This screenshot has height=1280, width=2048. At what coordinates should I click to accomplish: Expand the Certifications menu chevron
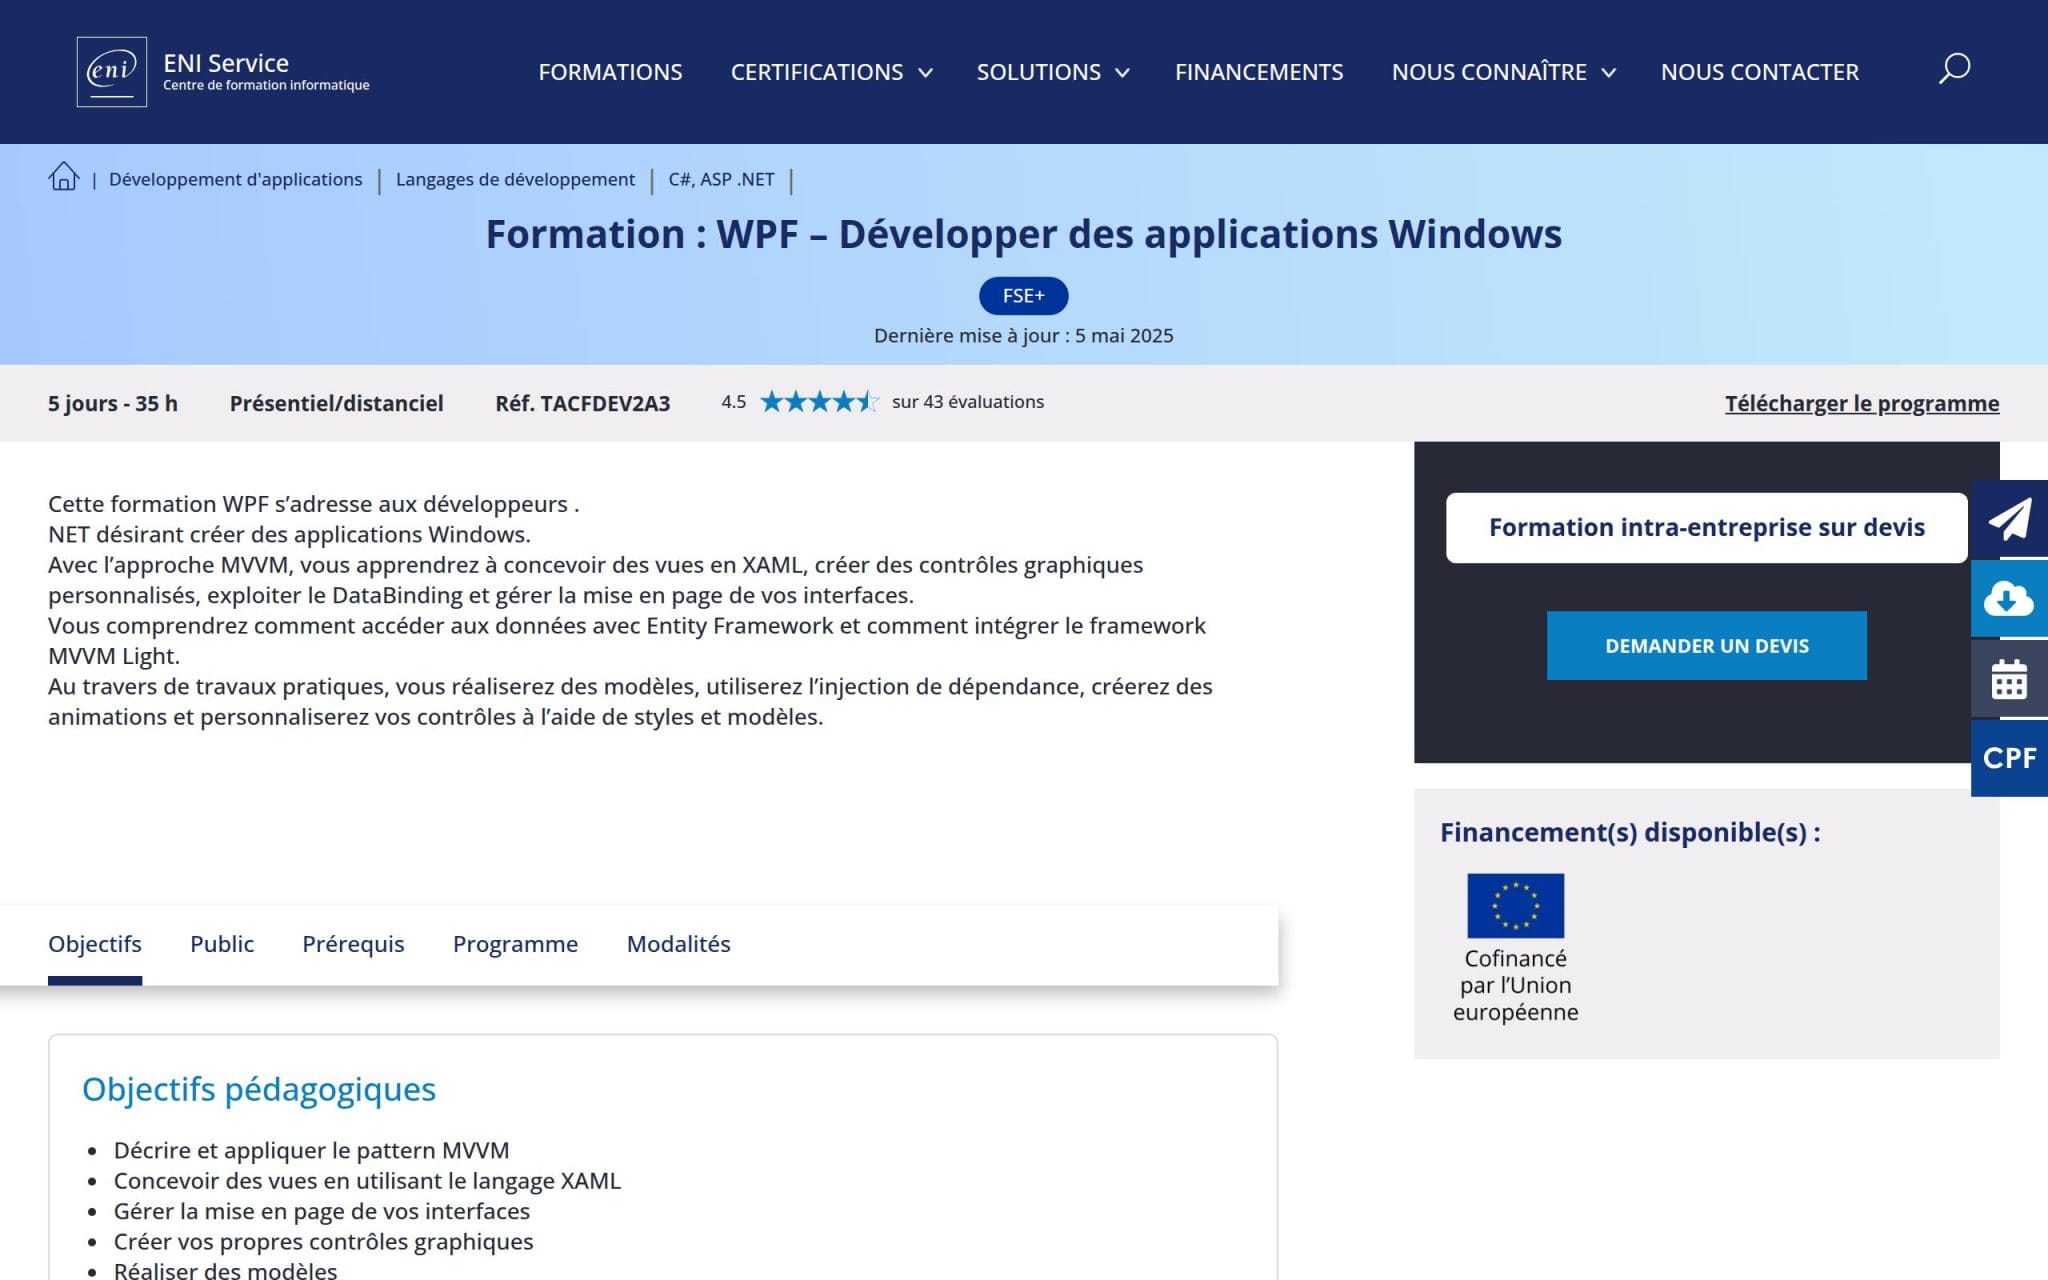click(926, 73)
